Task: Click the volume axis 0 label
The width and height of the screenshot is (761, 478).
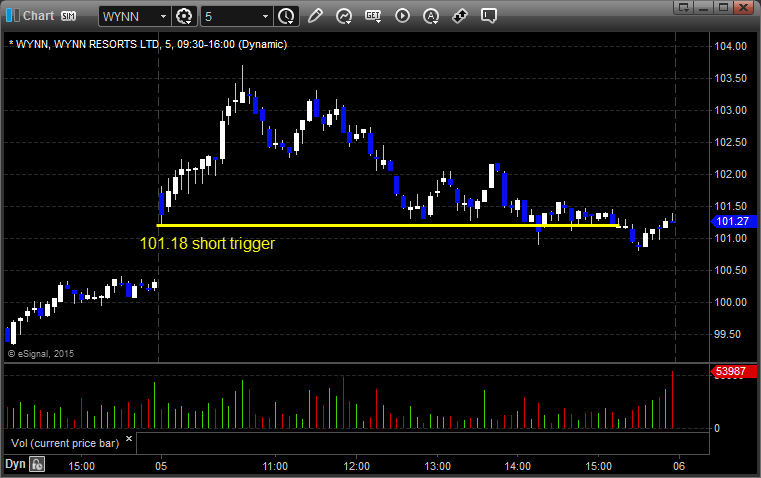Action: 717,429
